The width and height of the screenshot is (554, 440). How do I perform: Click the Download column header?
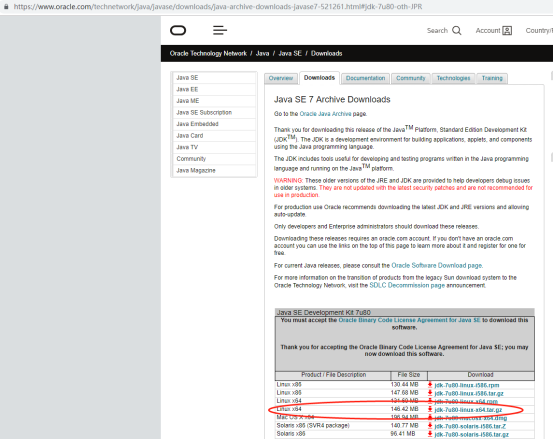(x=481, y=375)
